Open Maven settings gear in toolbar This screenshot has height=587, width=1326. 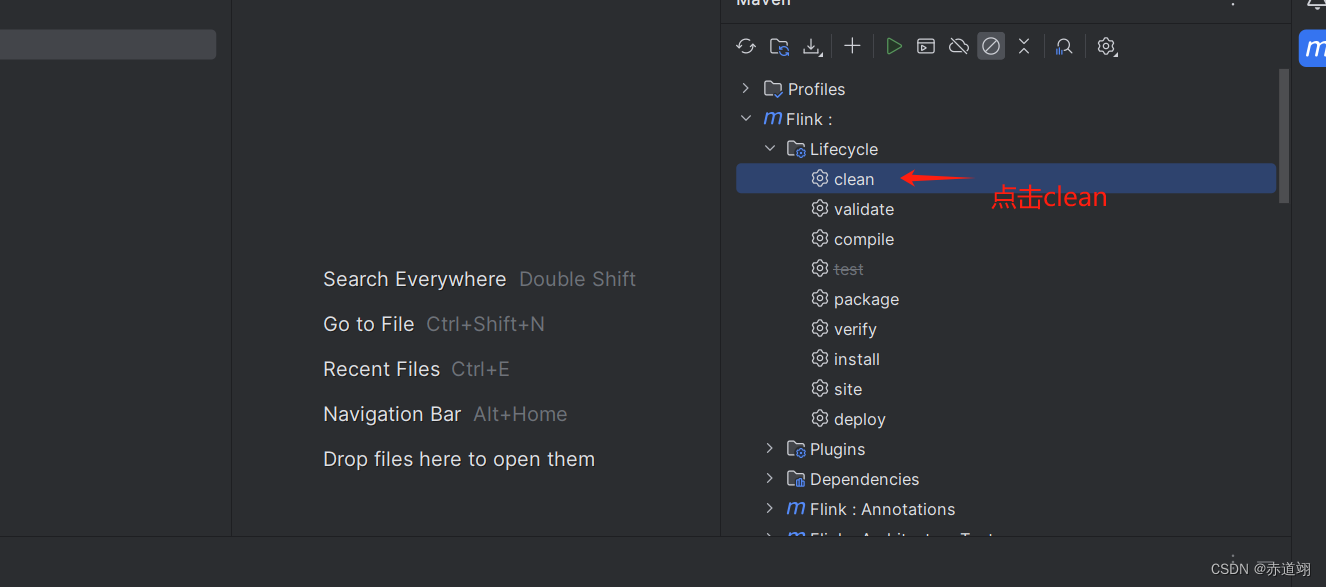1106,46
